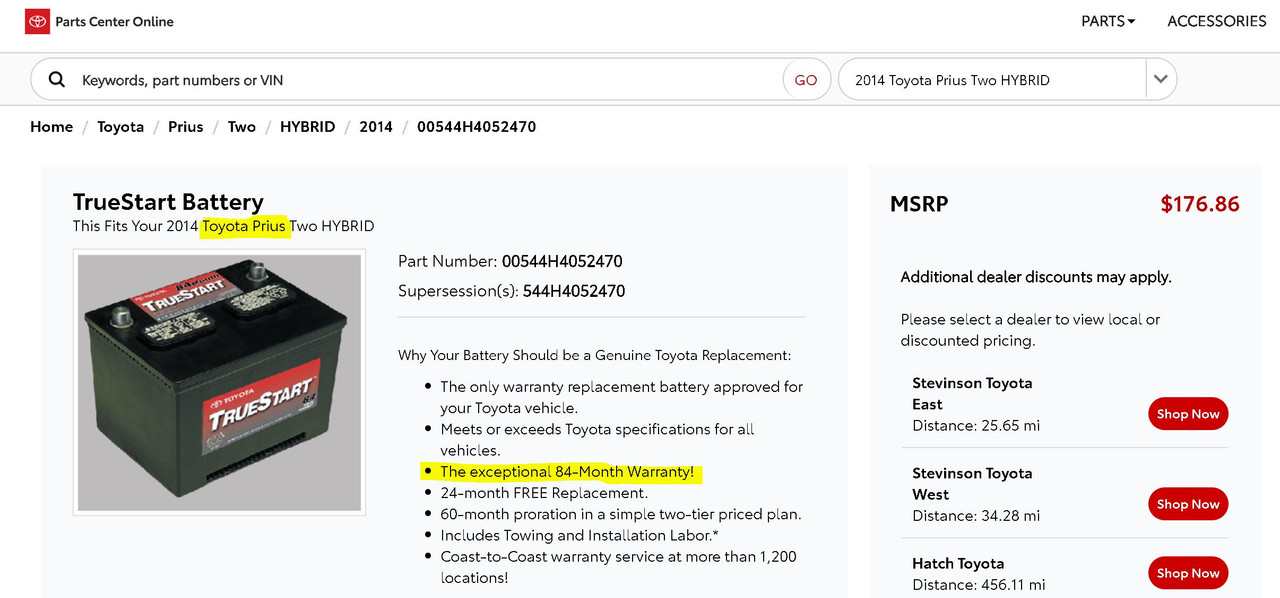This screenshot has width=1280, height=598.
Task: Go to Home breadcrumb
Action: point(51,127)
